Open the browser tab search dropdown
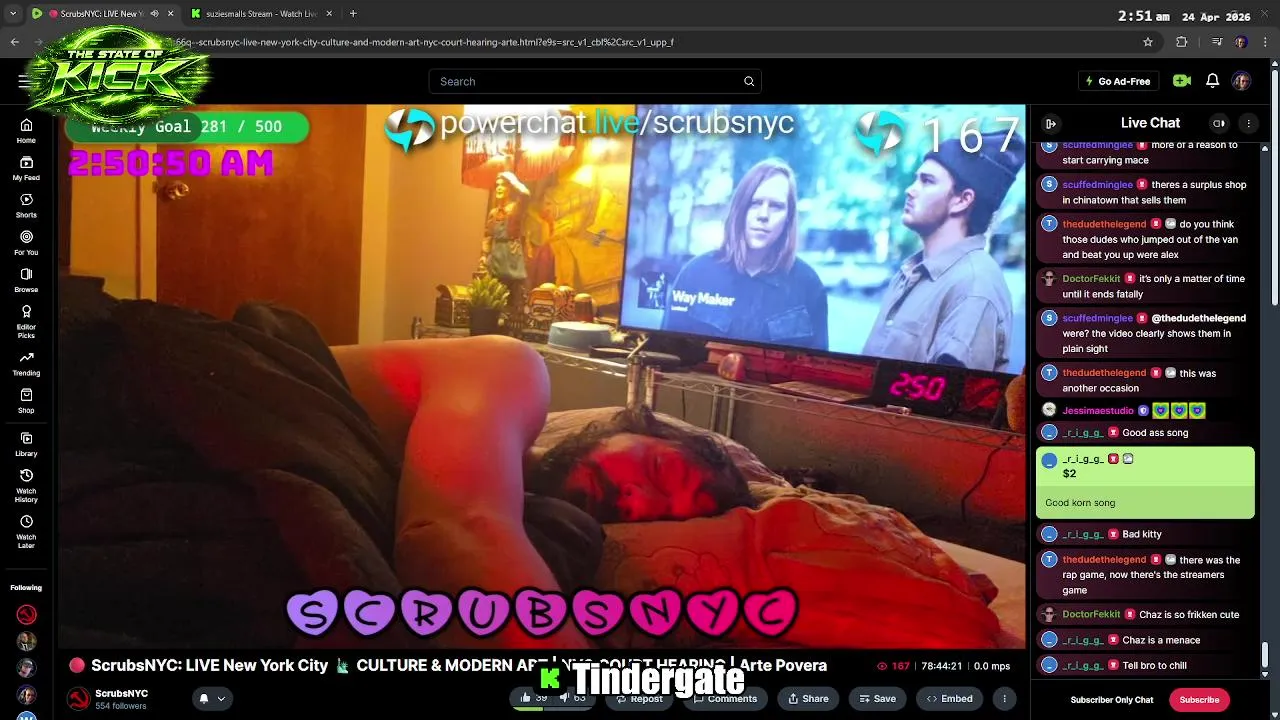The image size is (1280, 720). tap(13, 14)
